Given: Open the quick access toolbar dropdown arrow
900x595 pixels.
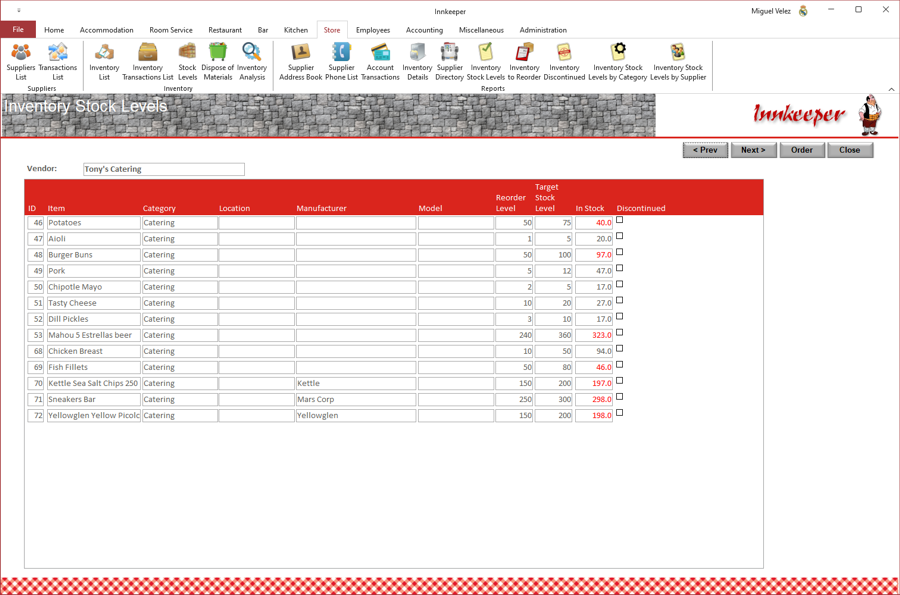Looking at the screenshot, I should point(19,10).
